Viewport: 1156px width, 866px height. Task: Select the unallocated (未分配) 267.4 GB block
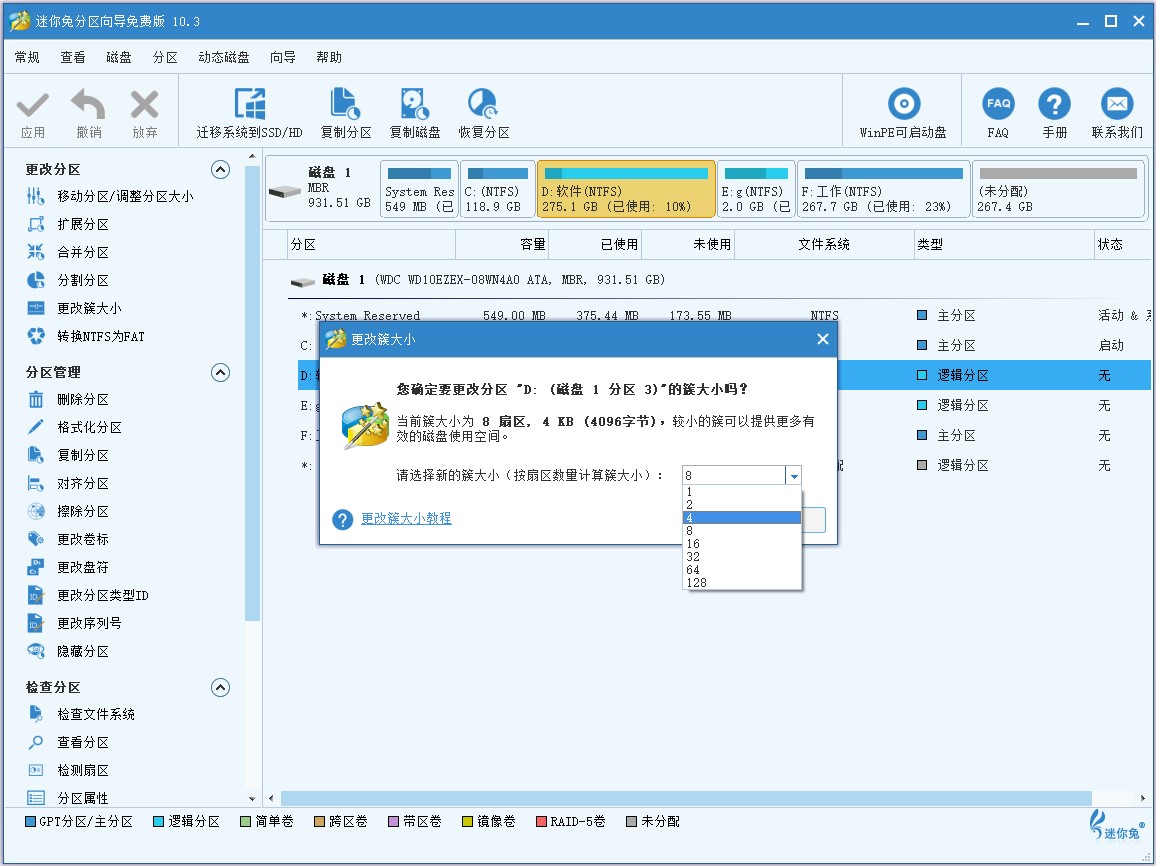click(x=1059, y=189)
